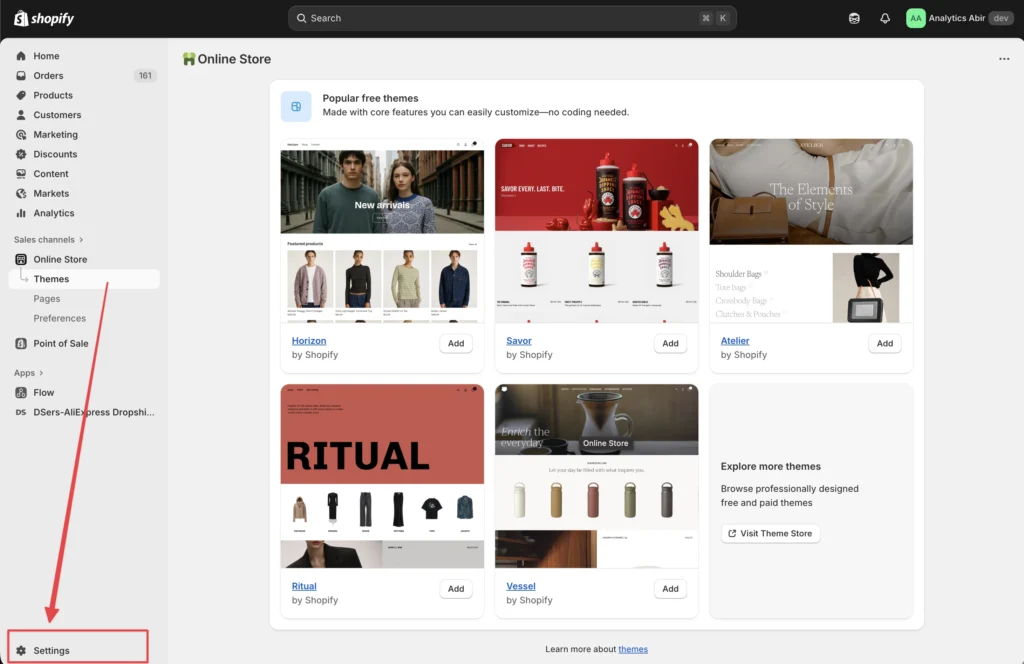The image size is (1024, 664).
Task: Expand the Sales channels section
Action: 48,240
